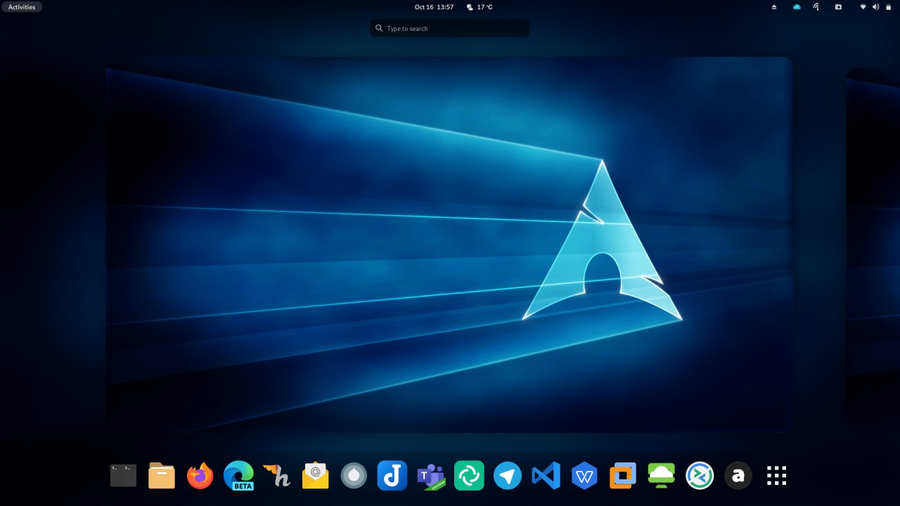Launch Visual Studio Code
Viewport: 900px width, 506px height.
click(x=546, y=476)
